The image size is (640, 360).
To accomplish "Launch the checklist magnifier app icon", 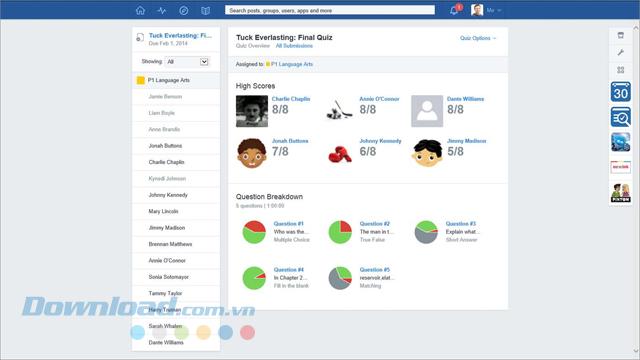I will pyautogui.click(x=620, y=117).
